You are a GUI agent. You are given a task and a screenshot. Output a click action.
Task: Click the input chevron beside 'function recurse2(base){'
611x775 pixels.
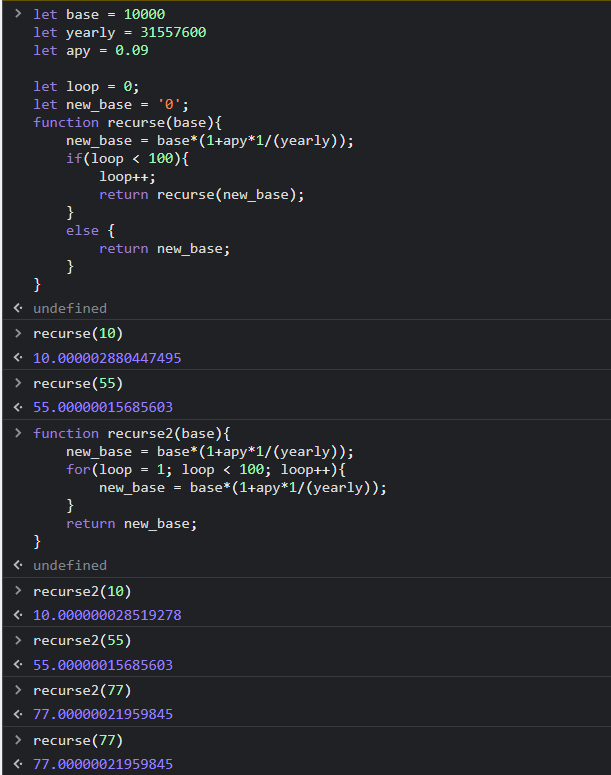[x=18, y=433]
